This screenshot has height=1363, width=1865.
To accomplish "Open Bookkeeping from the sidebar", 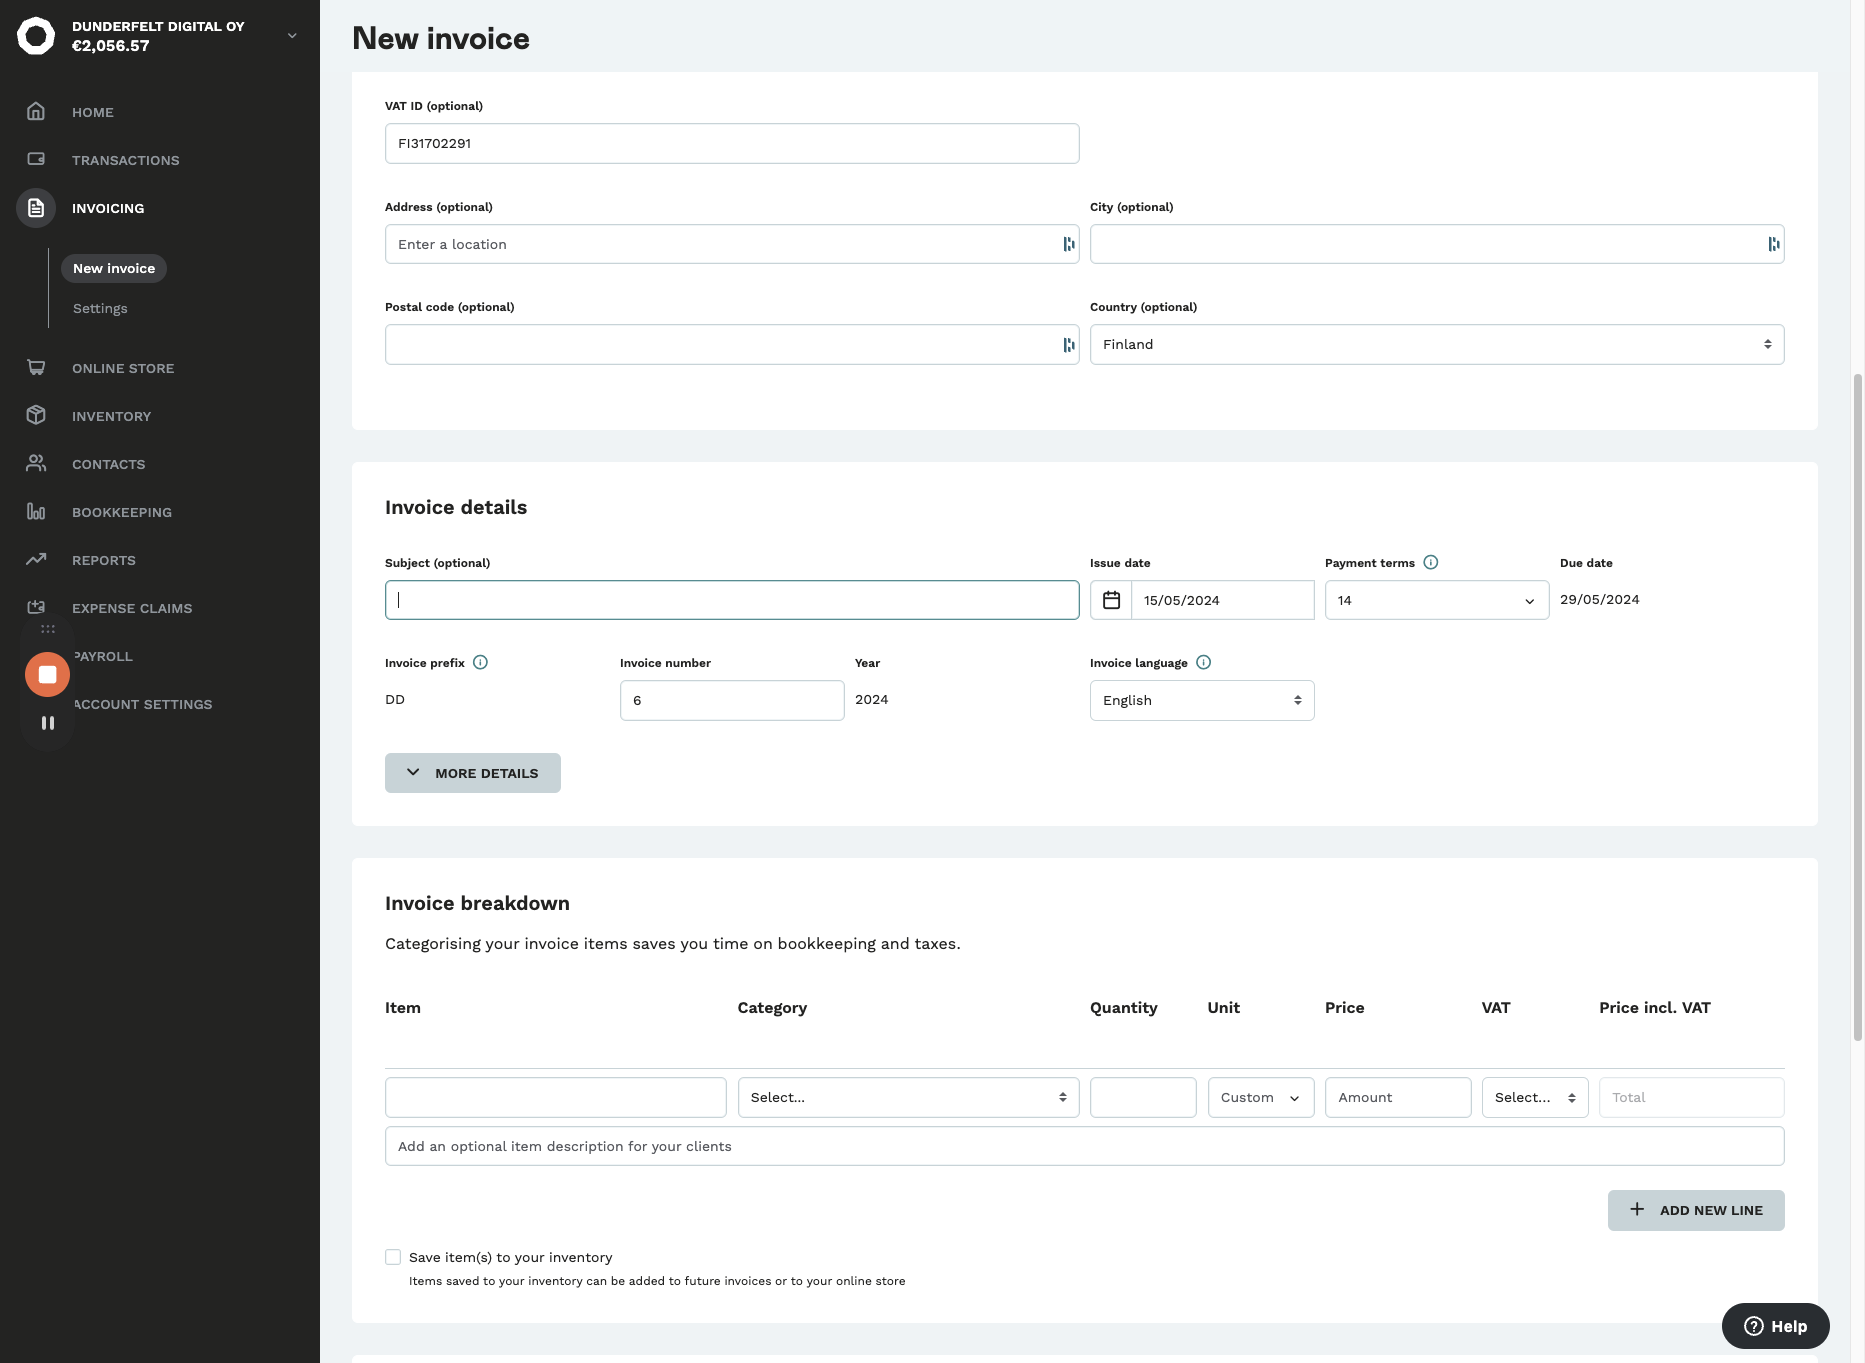I will [x=122, y=512].
